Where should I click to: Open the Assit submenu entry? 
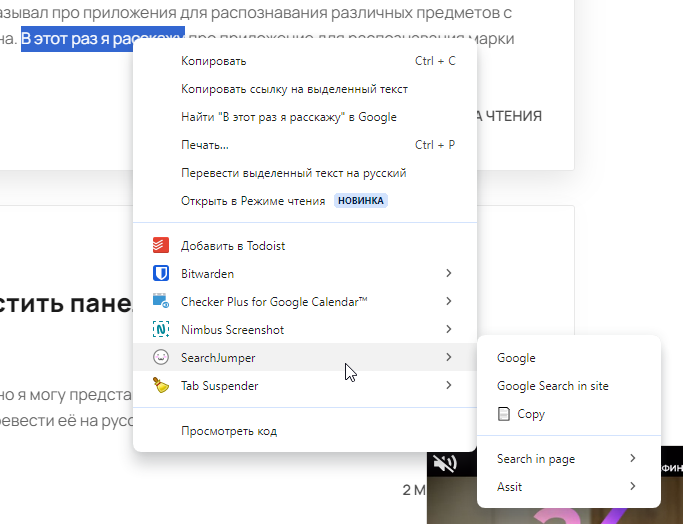coord(569,487)
